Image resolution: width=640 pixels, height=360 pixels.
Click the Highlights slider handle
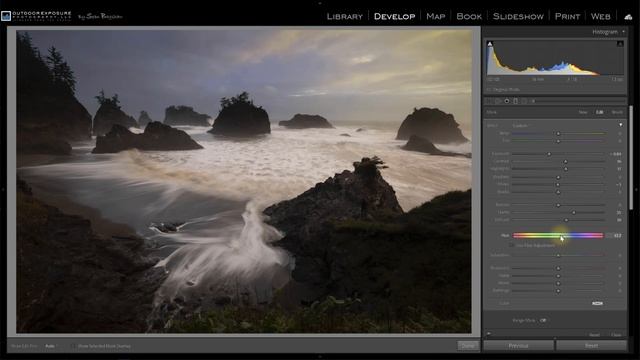(566, 169)
